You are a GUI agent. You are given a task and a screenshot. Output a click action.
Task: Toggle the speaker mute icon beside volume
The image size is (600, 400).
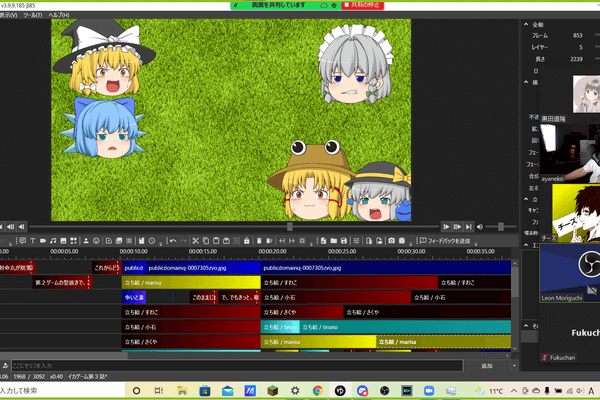coord(480,227)
